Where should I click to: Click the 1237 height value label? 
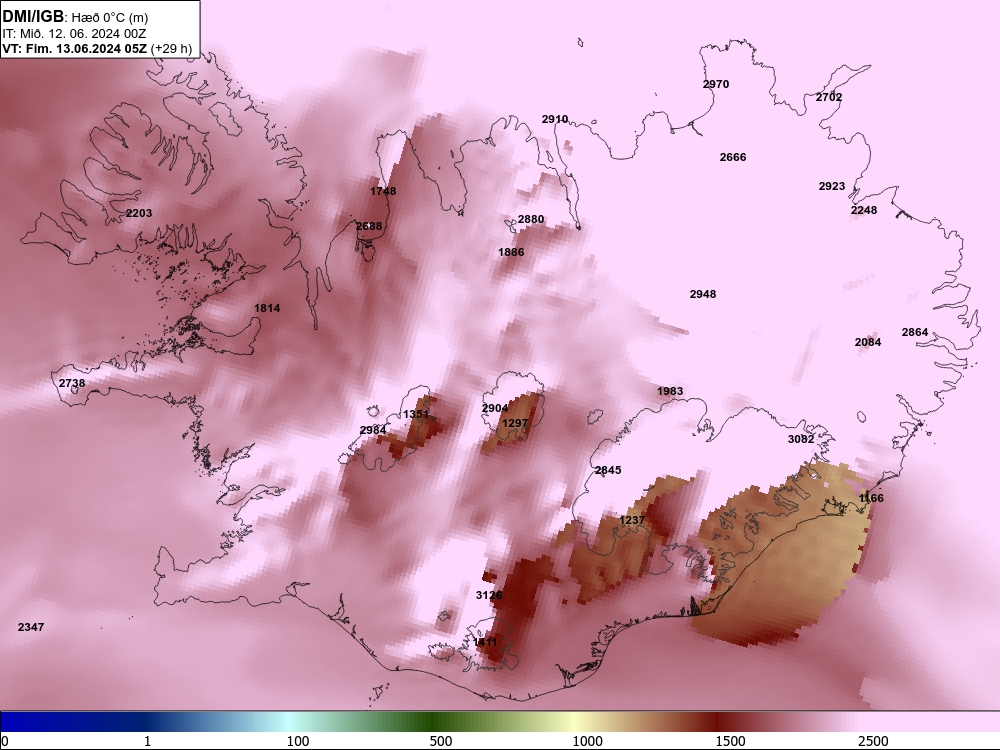coord(632,520)
